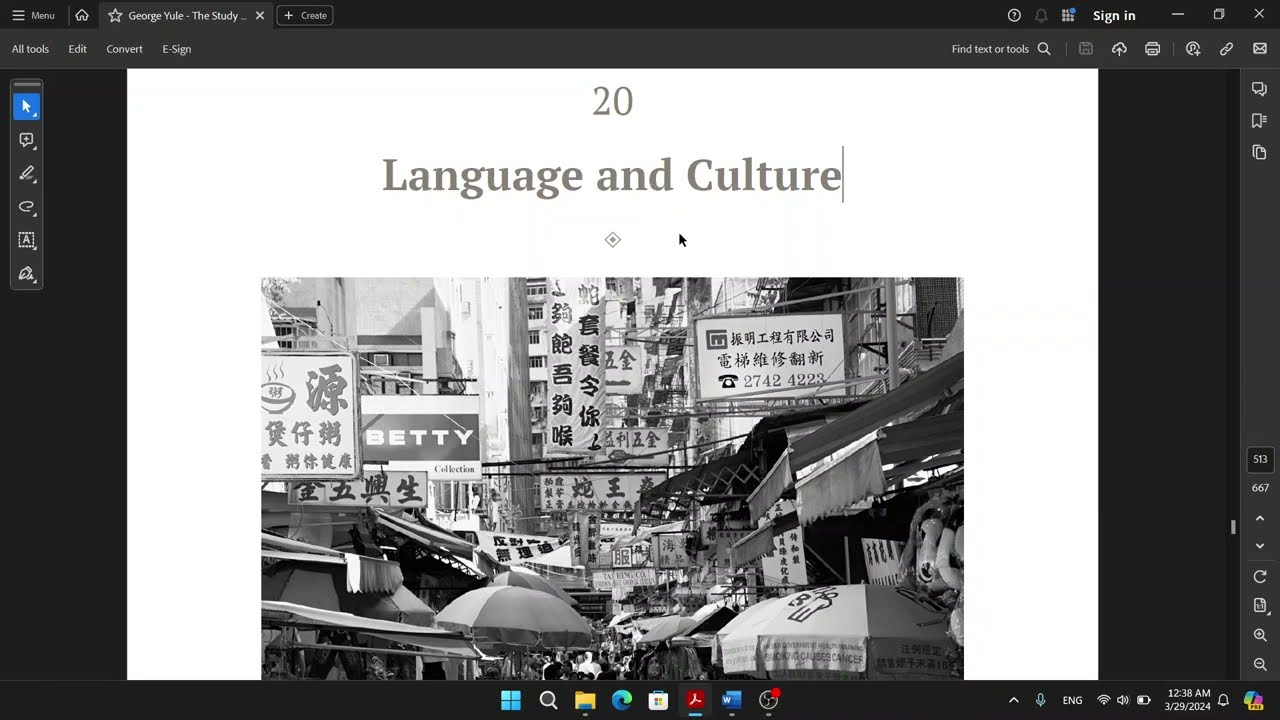Open File Explorer from the taskbar
Screen dimensions: 1280x720
[x=585, y=700]
